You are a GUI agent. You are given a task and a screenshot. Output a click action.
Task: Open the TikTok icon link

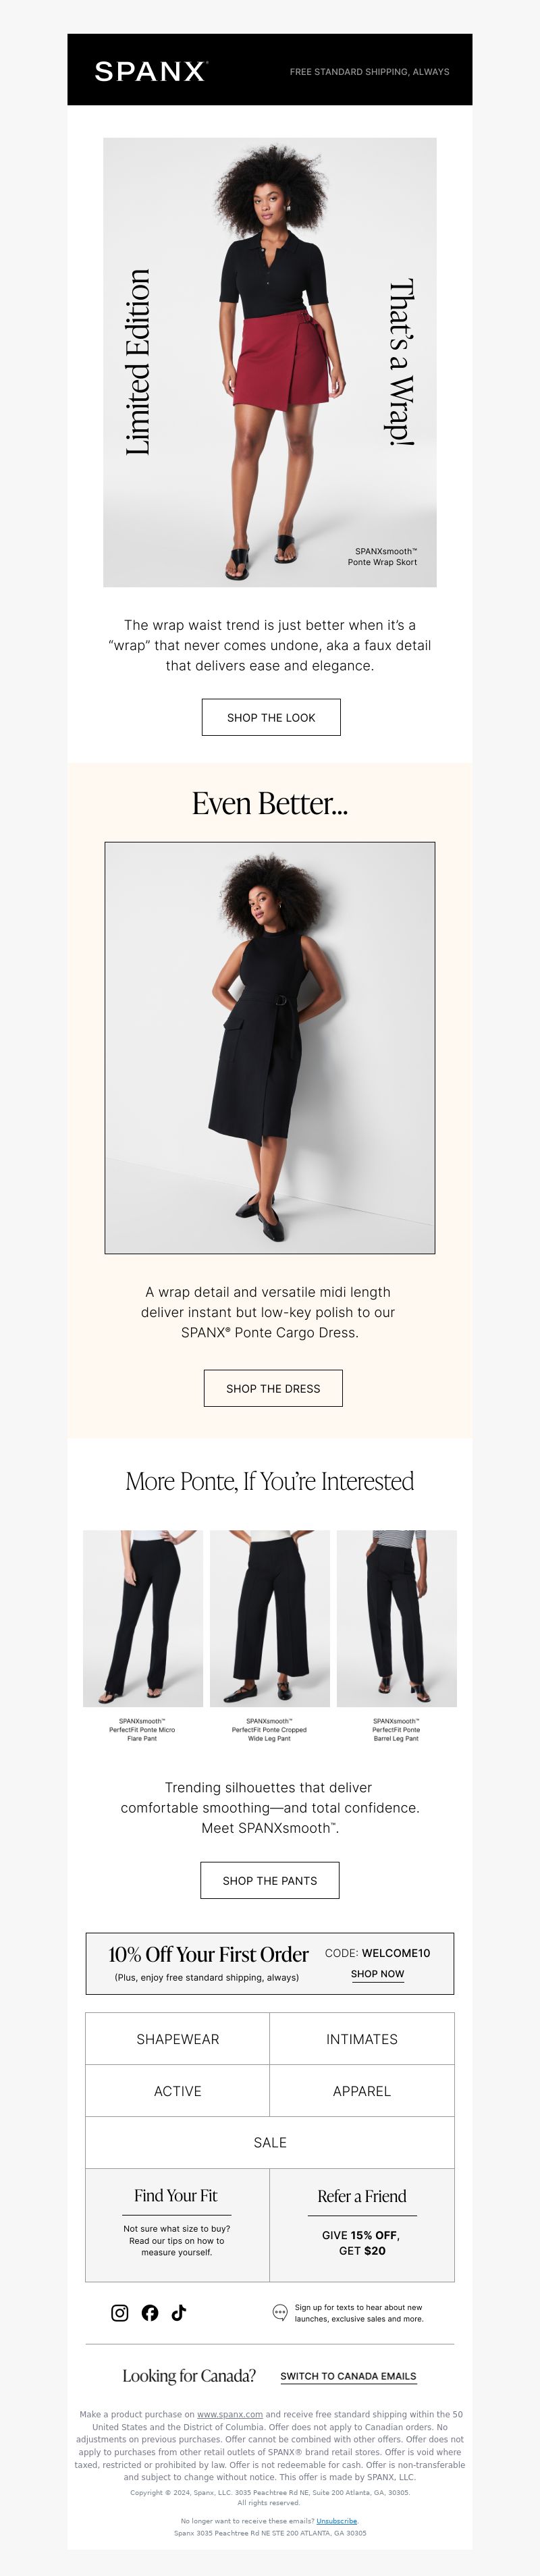pyautogui.click(x=179, y=2312)
